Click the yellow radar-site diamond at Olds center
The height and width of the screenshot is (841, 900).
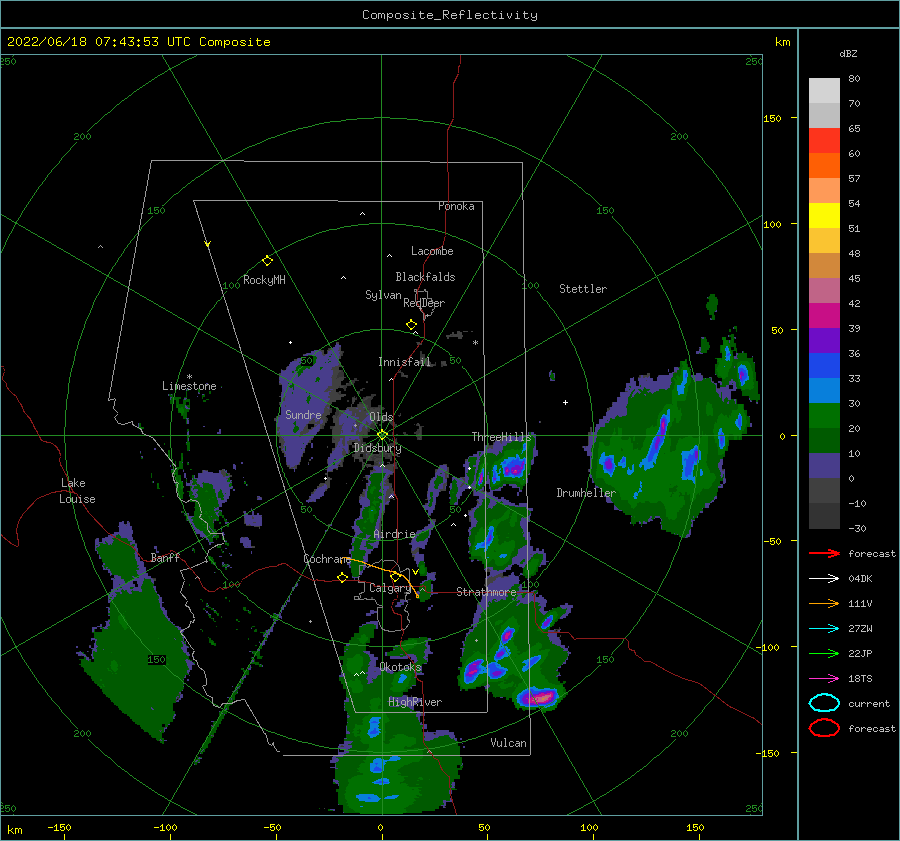382,435
